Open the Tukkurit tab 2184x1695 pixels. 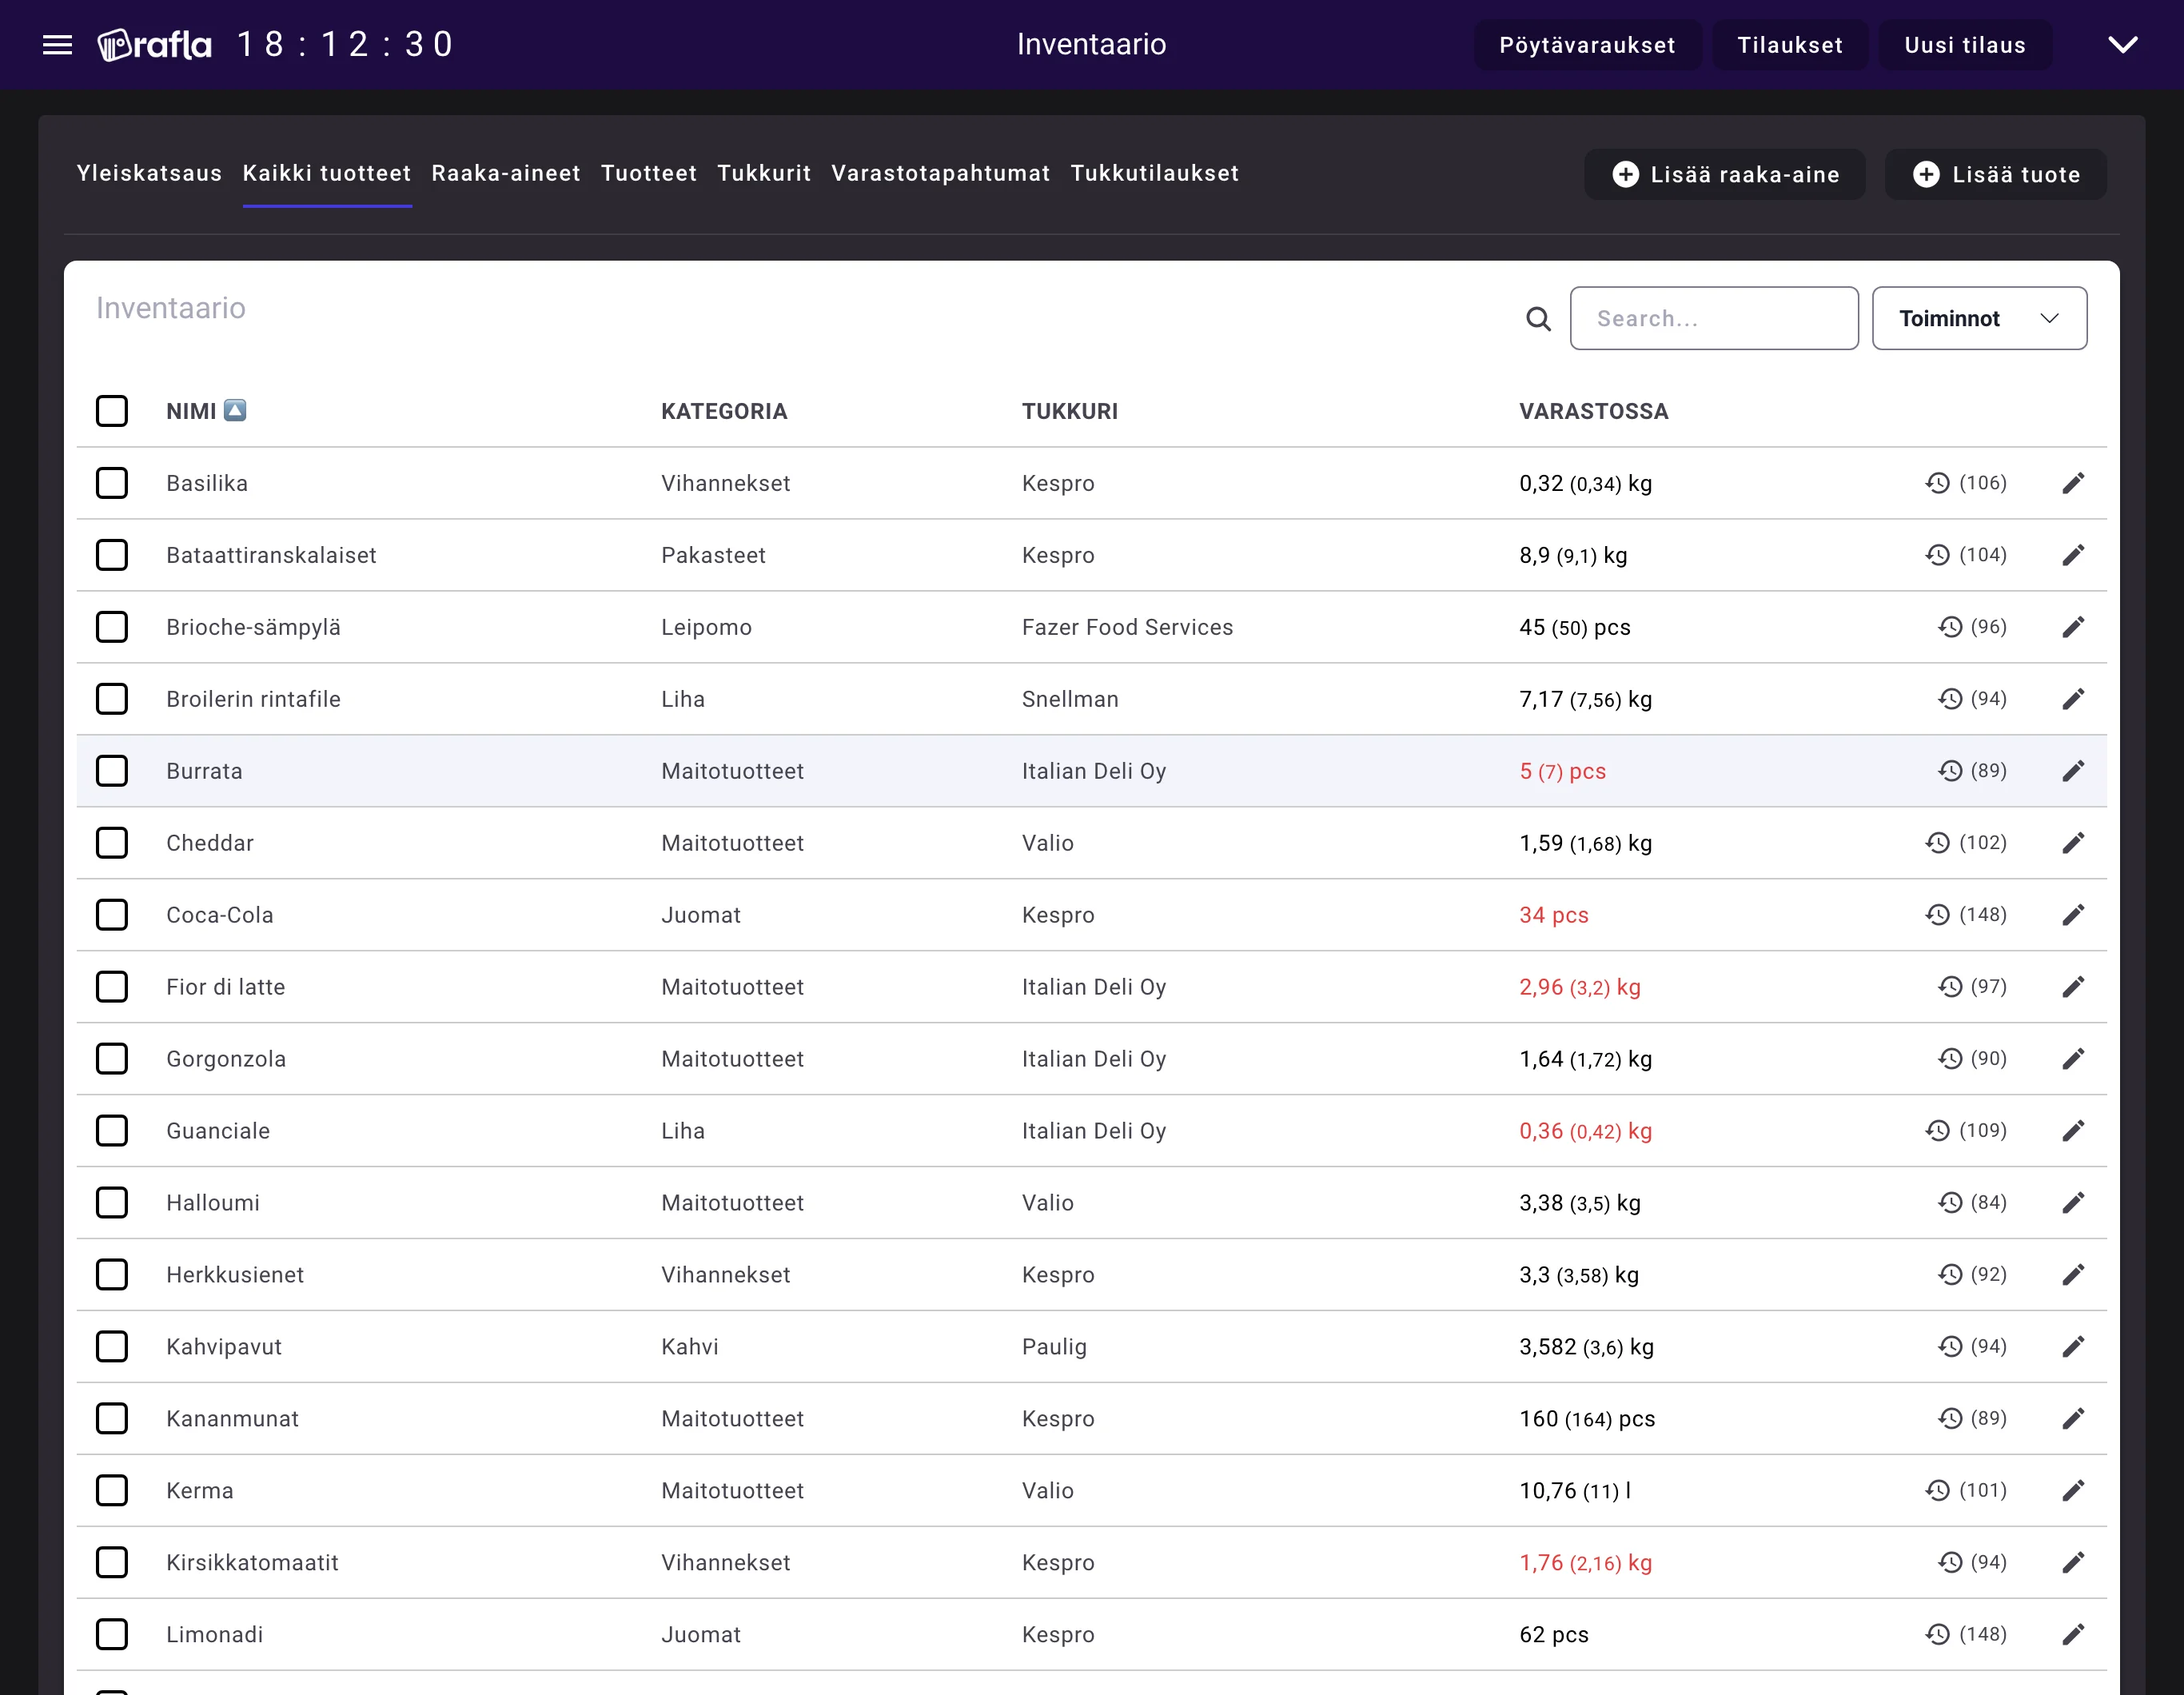click(764, 174)
